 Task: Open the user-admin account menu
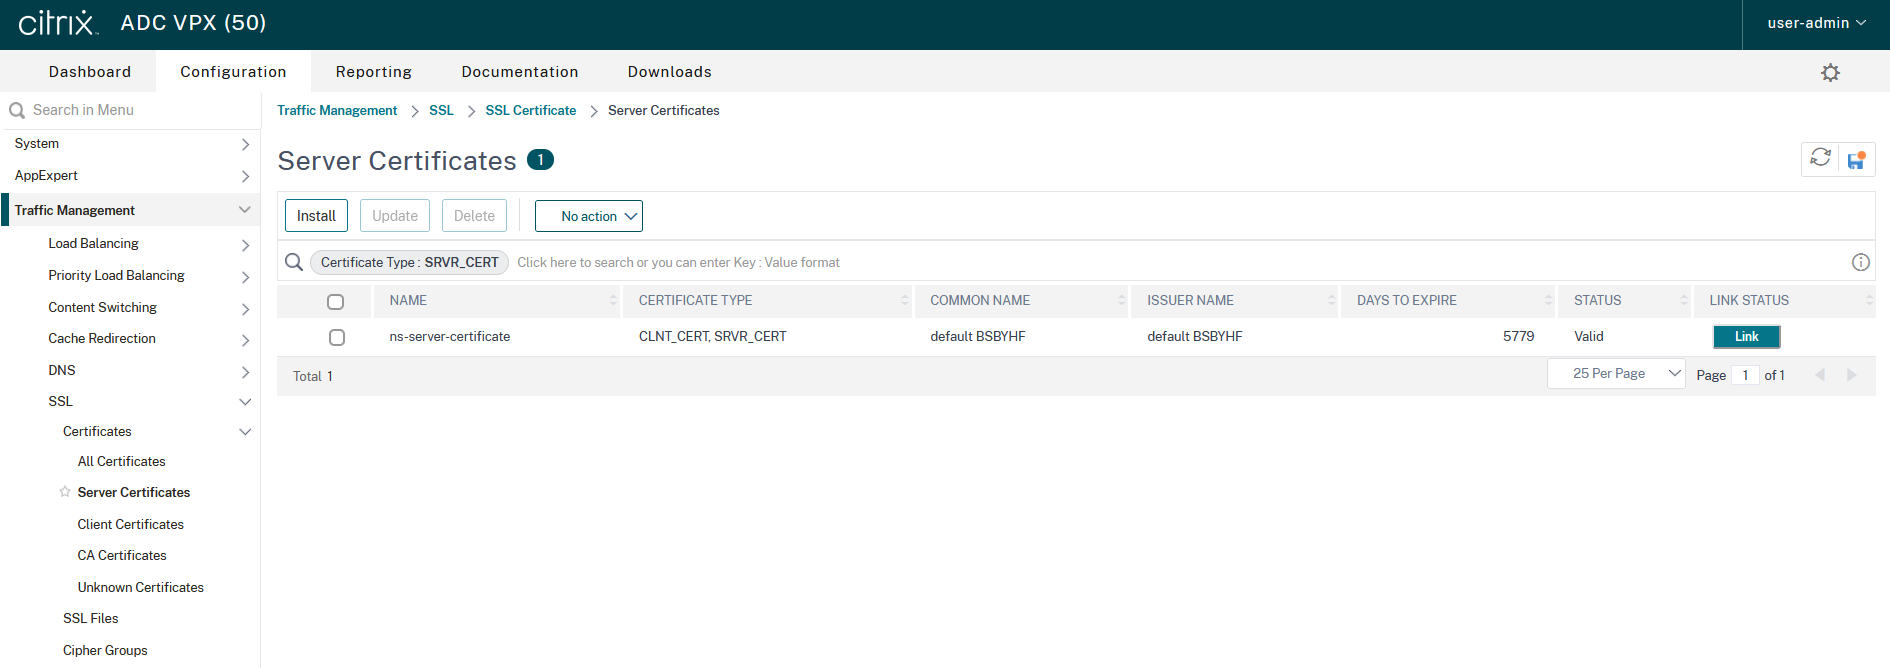(x=1815, y=23)
